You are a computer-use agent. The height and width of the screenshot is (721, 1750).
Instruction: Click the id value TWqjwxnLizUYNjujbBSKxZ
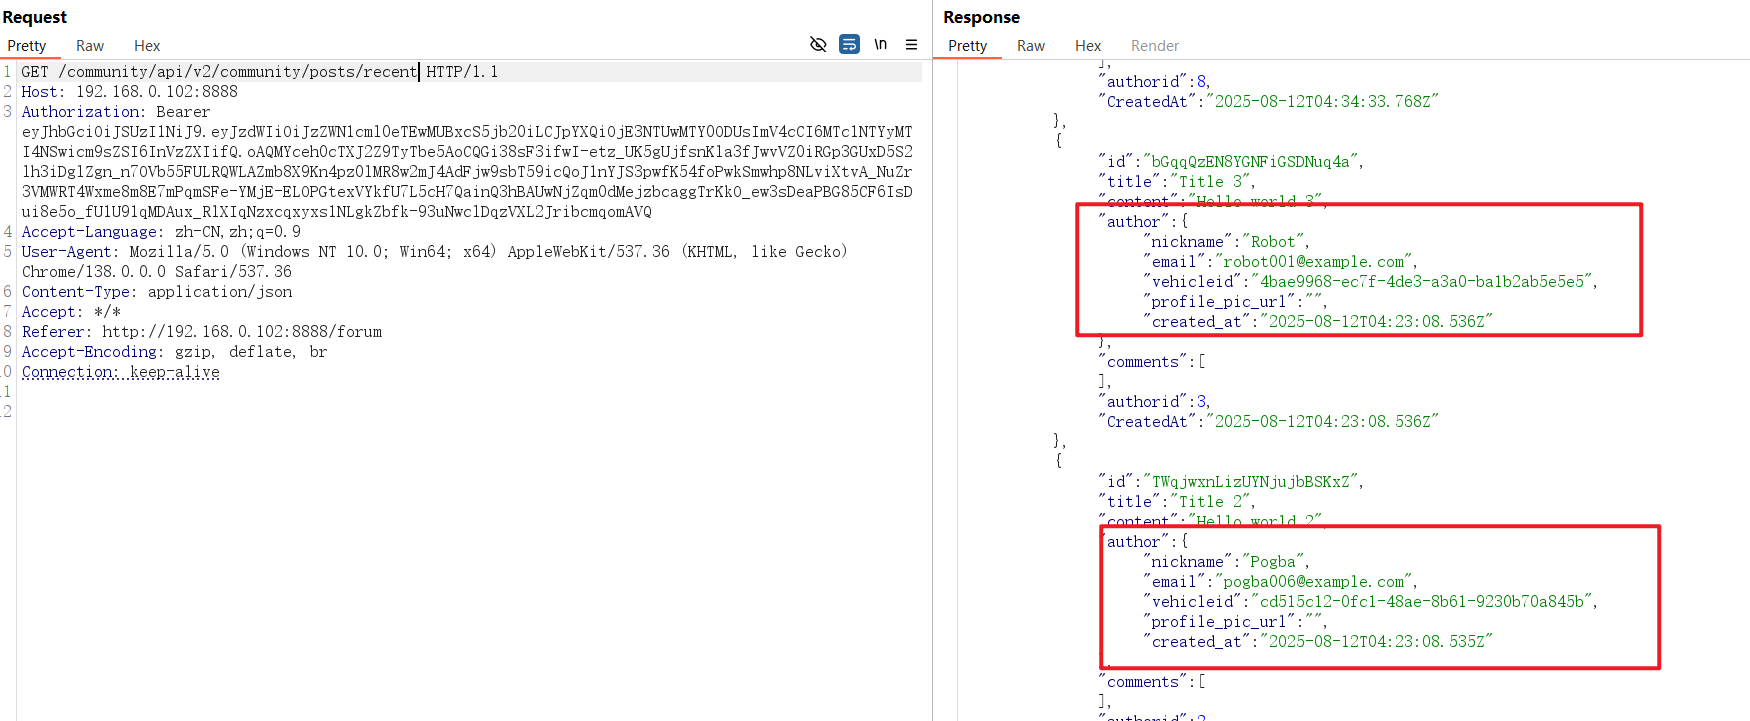pos(1250,482)
